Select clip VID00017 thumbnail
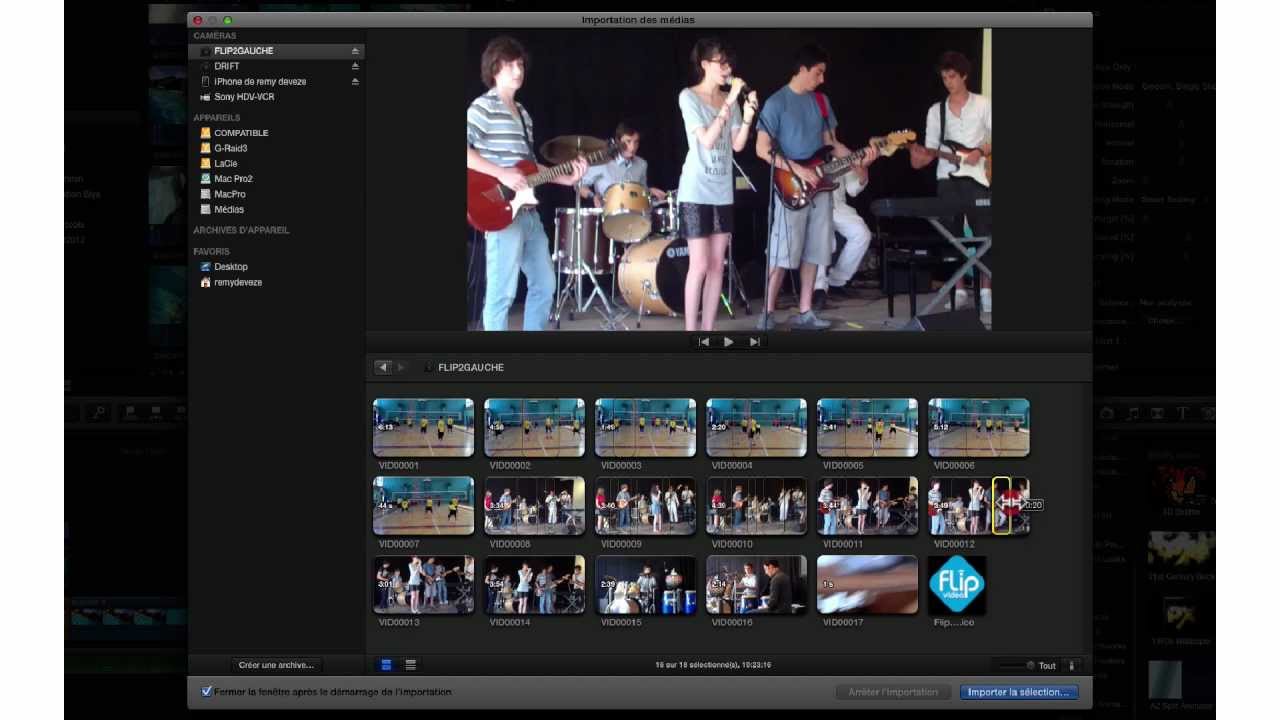The width and height of the screenshot is (1280, 720). click(867, 584)
